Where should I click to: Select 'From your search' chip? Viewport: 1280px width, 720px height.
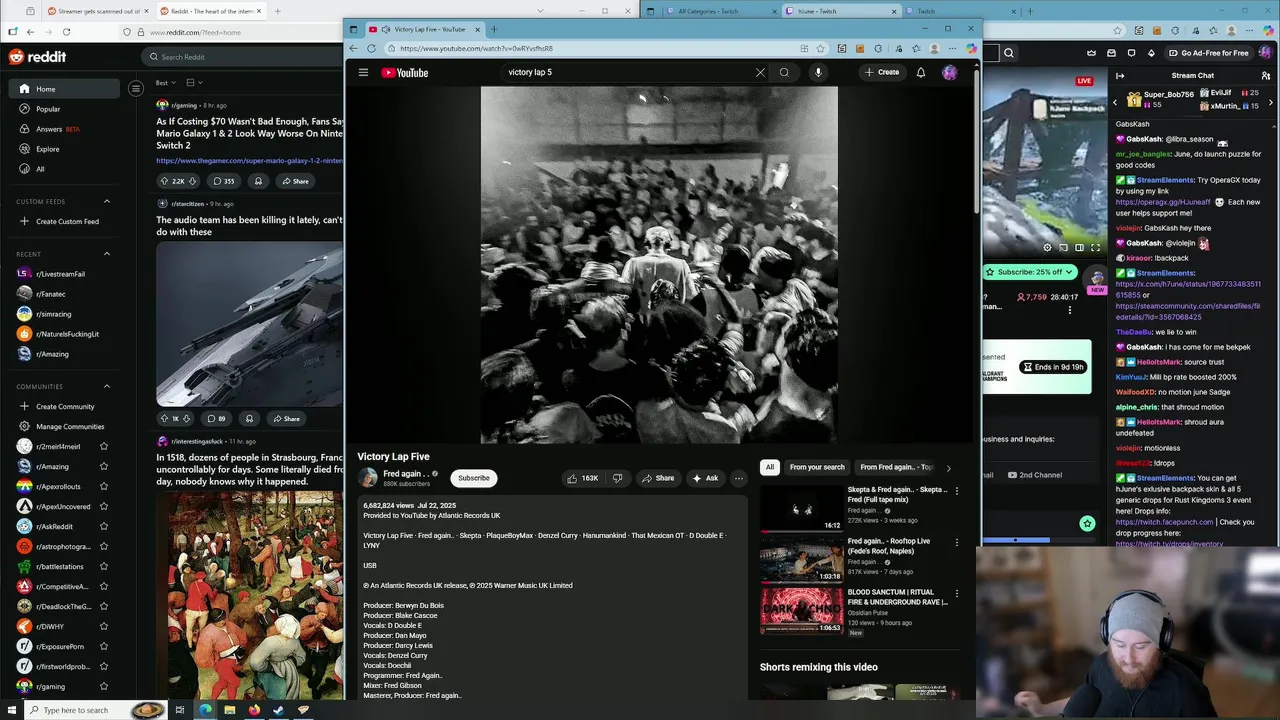point(817,467)
